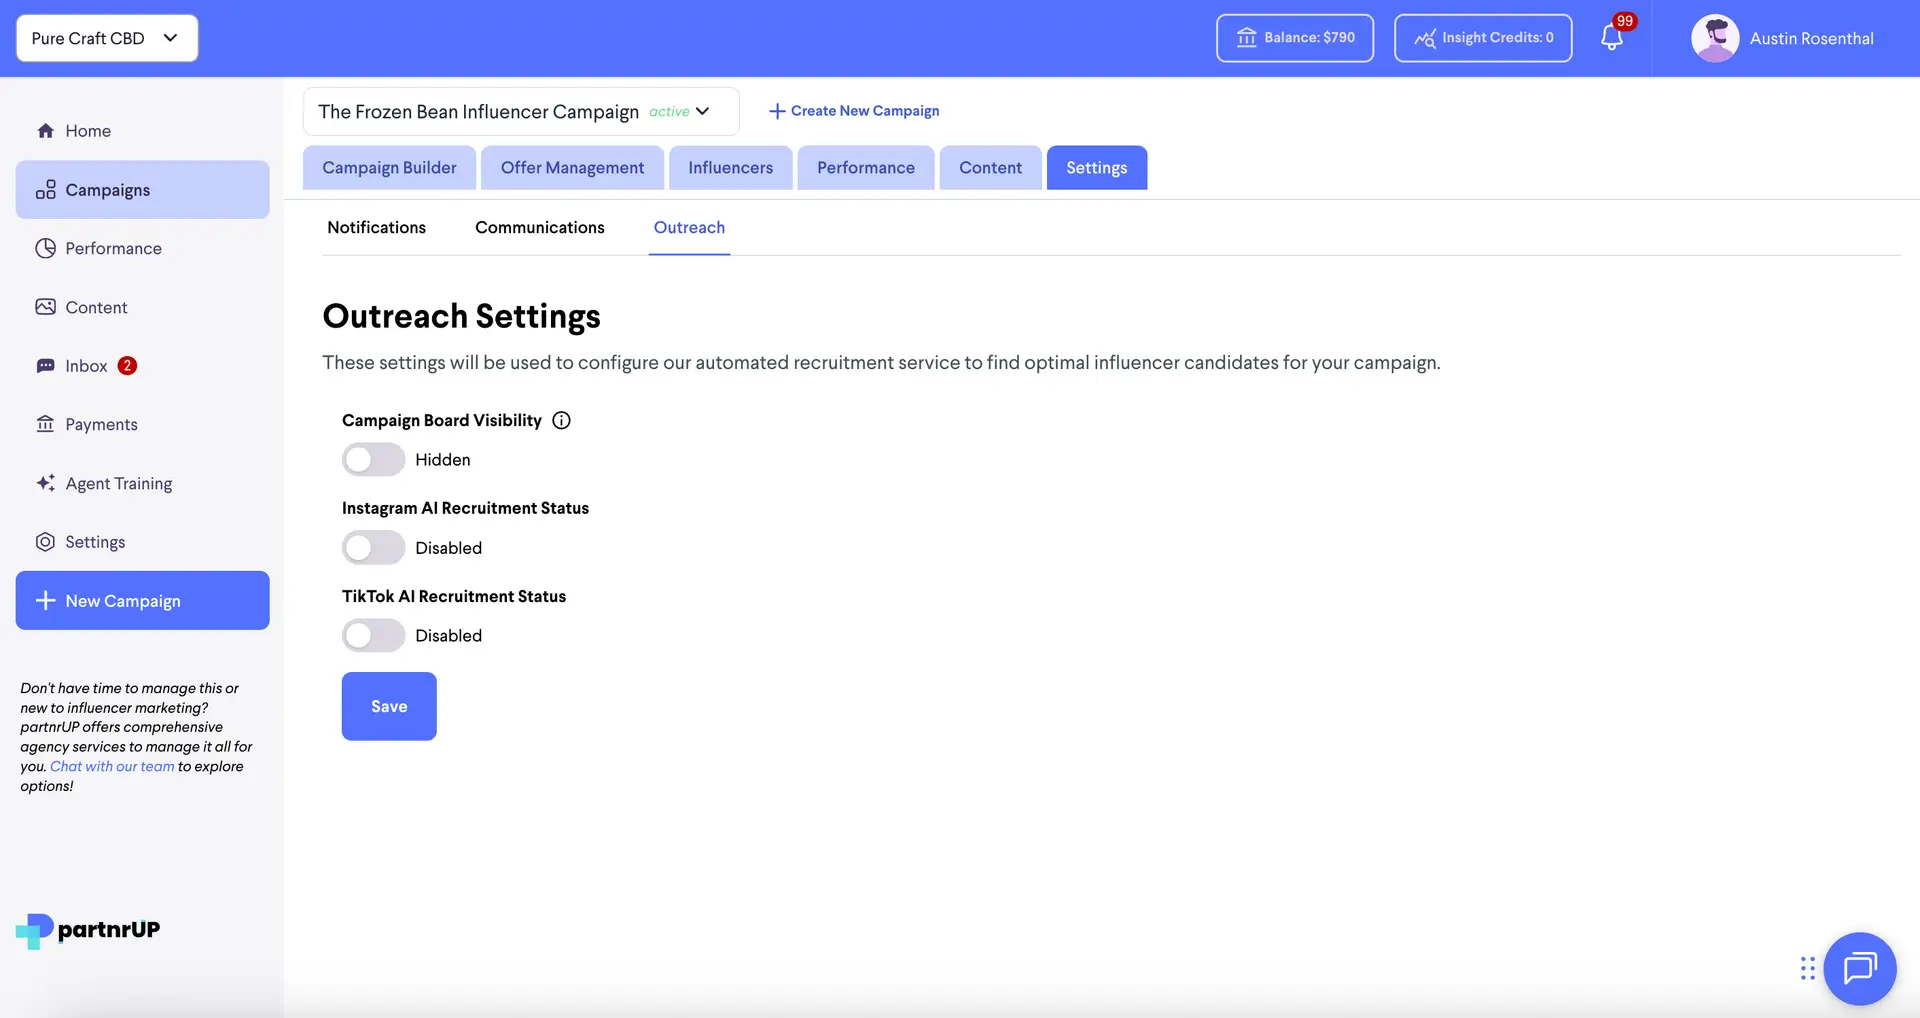1920x1018 pixels.
Task: Click the Agent Training sparkle icon
Action: tap(45, 483)
